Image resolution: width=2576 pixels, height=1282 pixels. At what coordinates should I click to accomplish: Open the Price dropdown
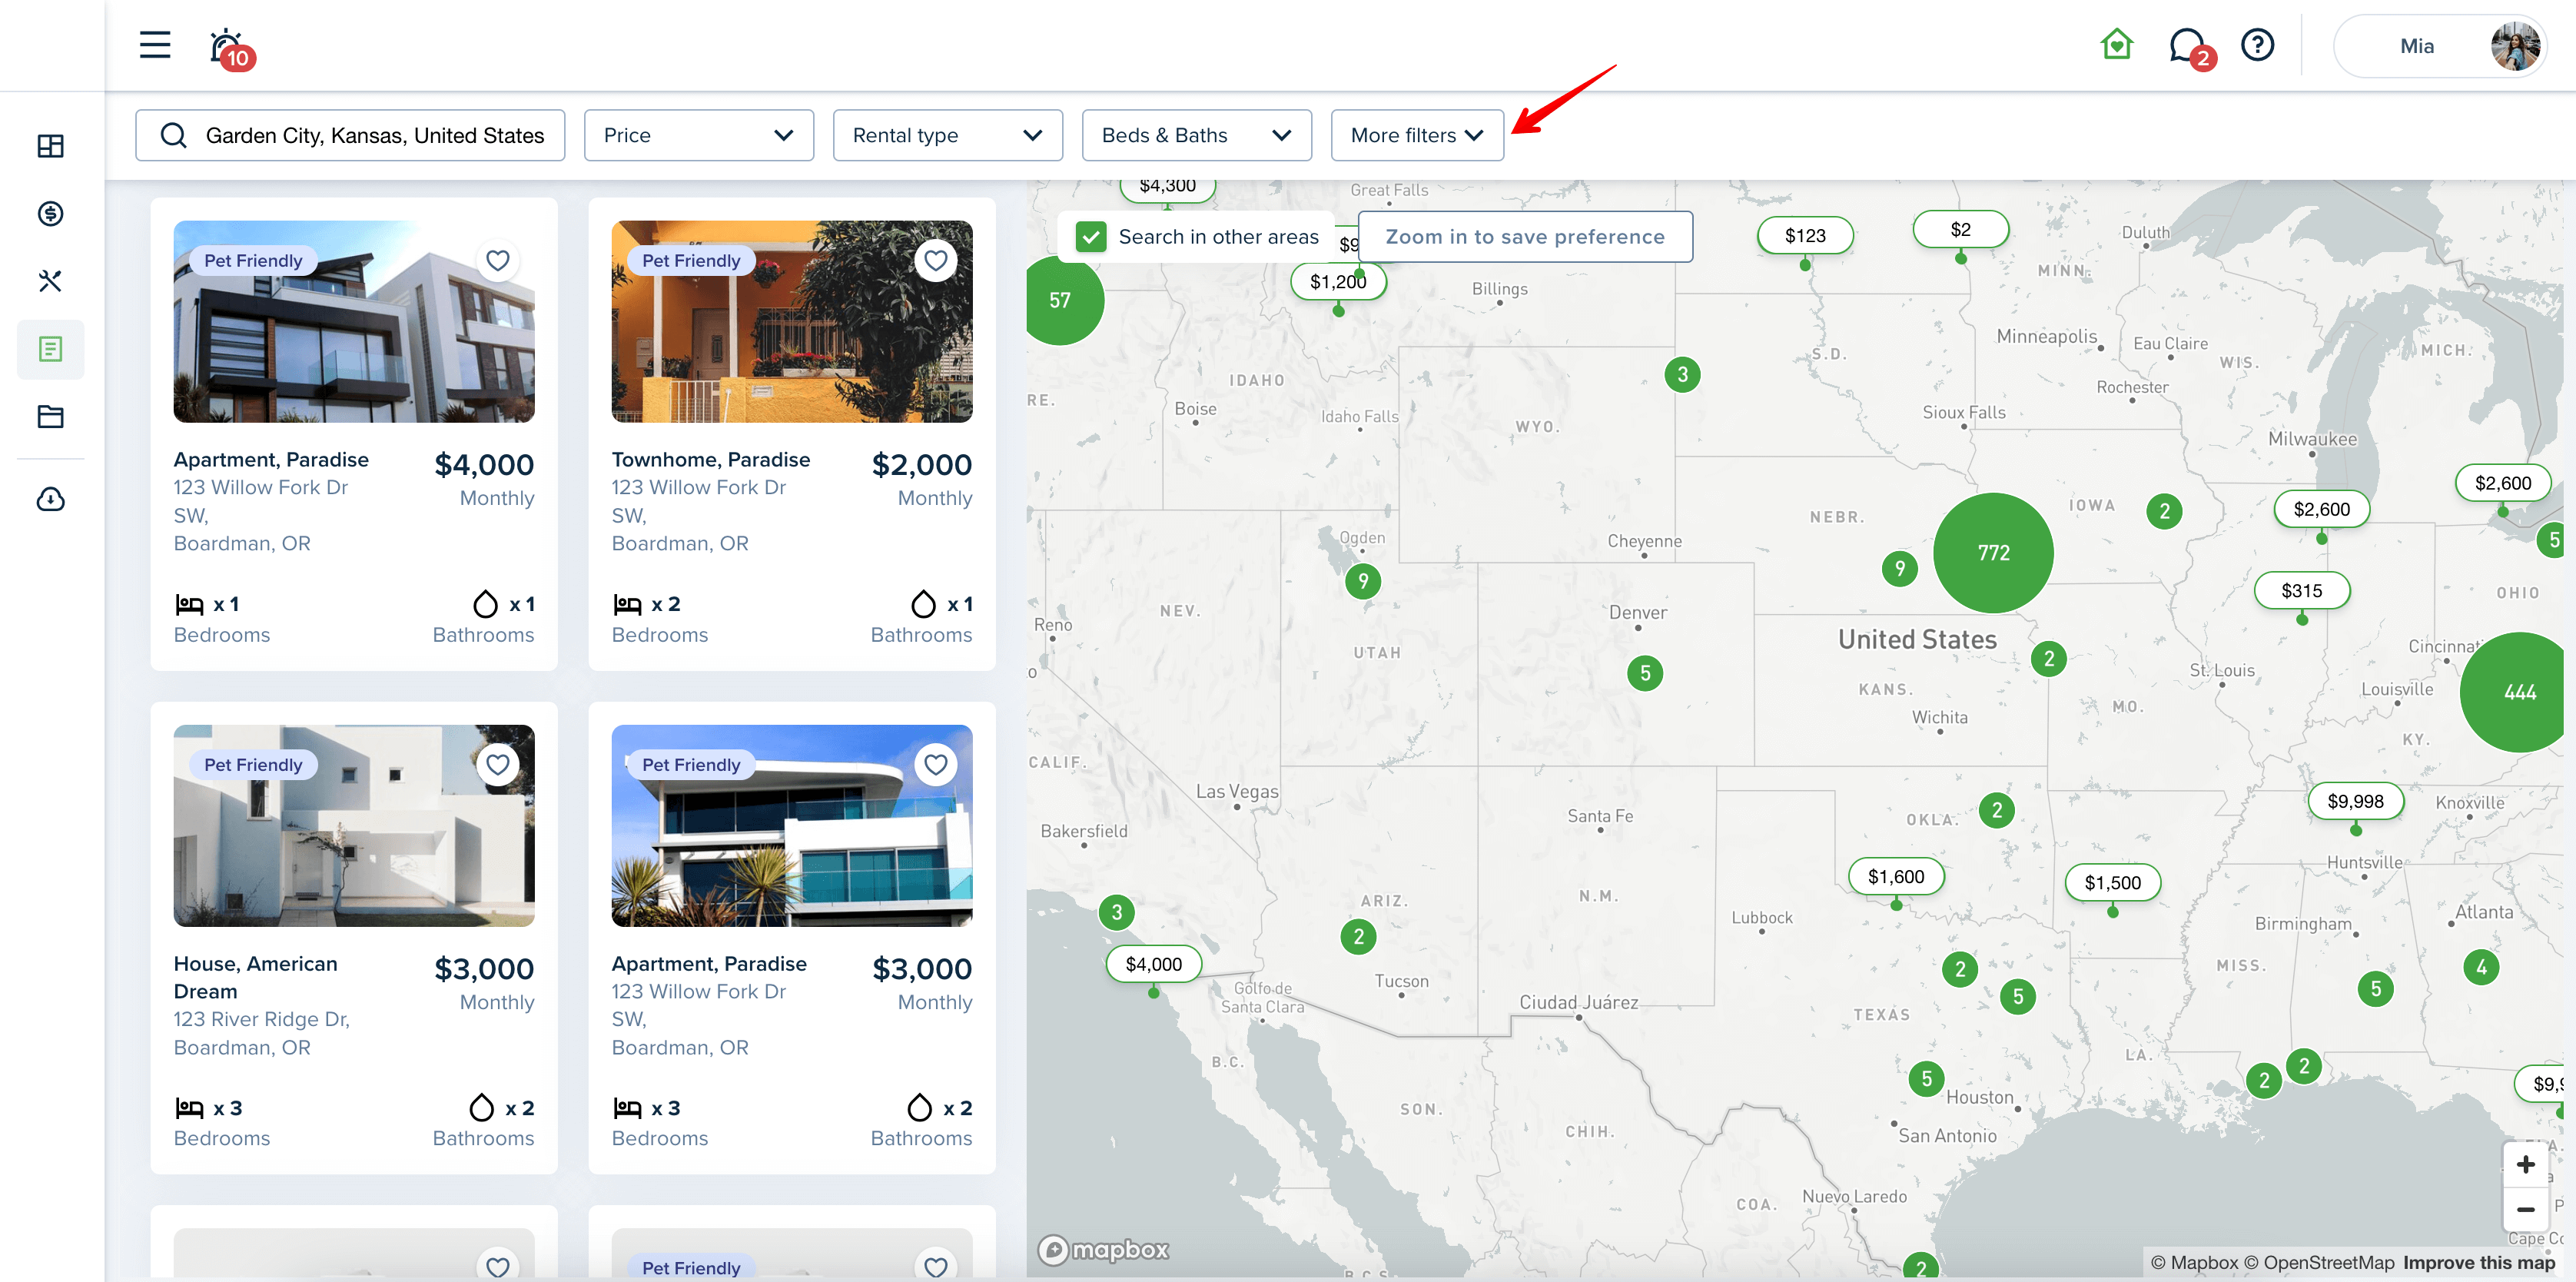tap(699, 135)
